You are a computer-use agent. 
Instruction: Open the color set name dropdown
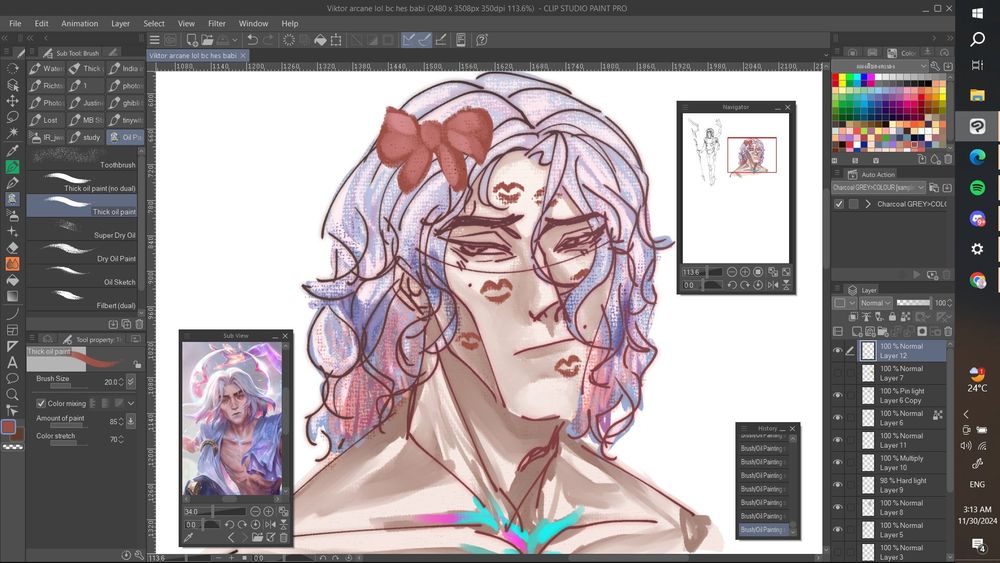[882, 66]
